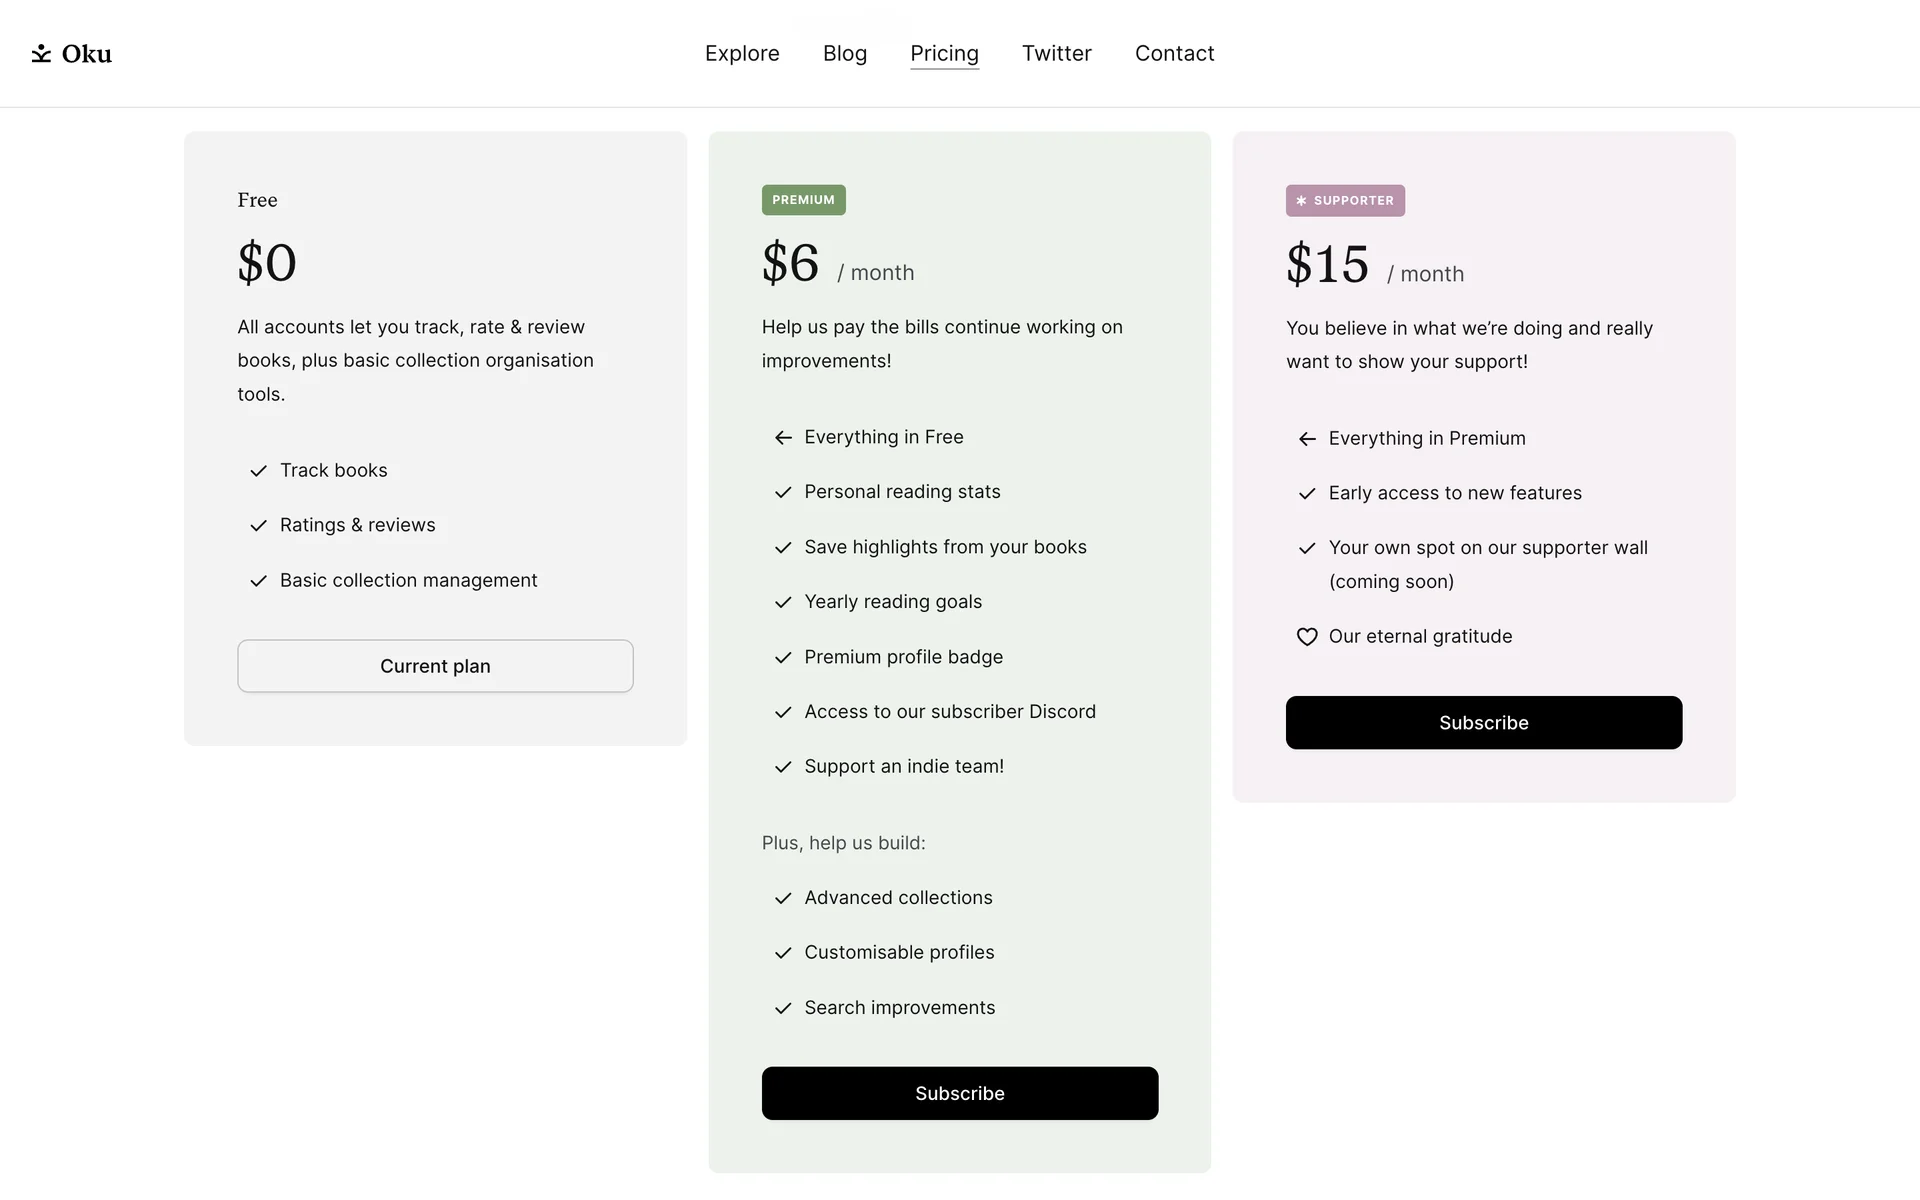Click the star icon in Supporter badge

(x=1301, y=201)
